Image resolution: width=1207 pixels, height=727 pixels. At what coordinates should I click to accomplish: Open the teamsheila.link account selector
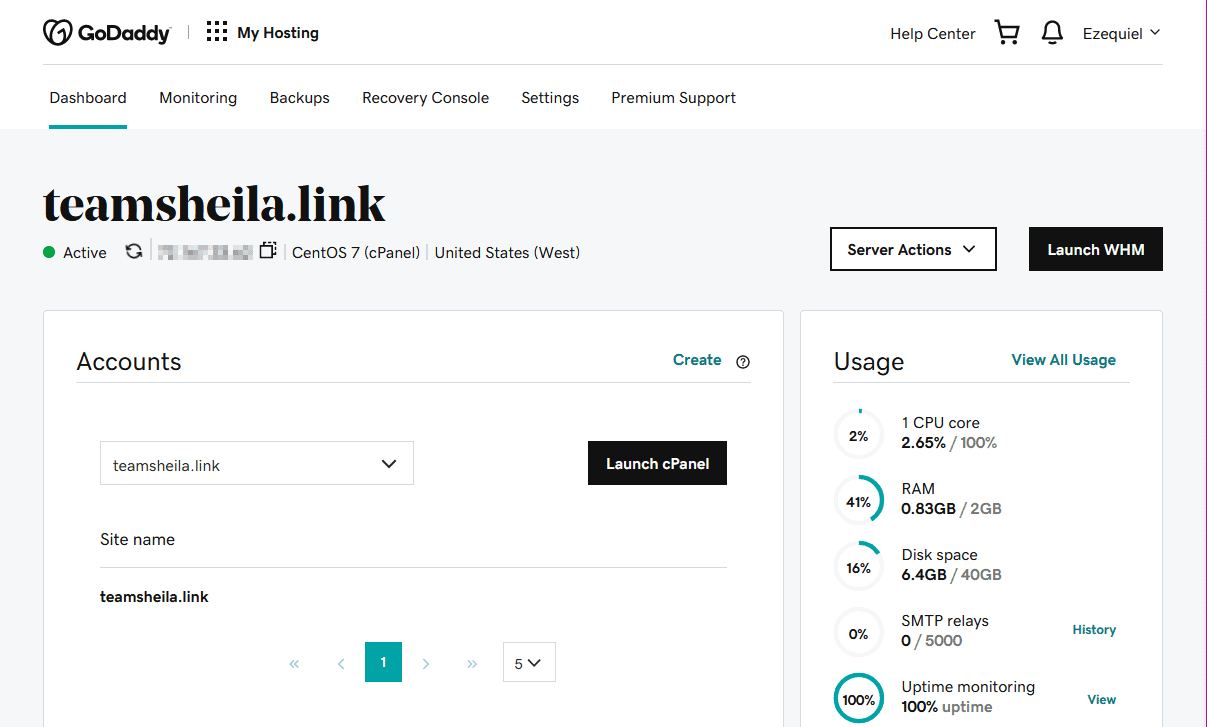click(257, 464)
